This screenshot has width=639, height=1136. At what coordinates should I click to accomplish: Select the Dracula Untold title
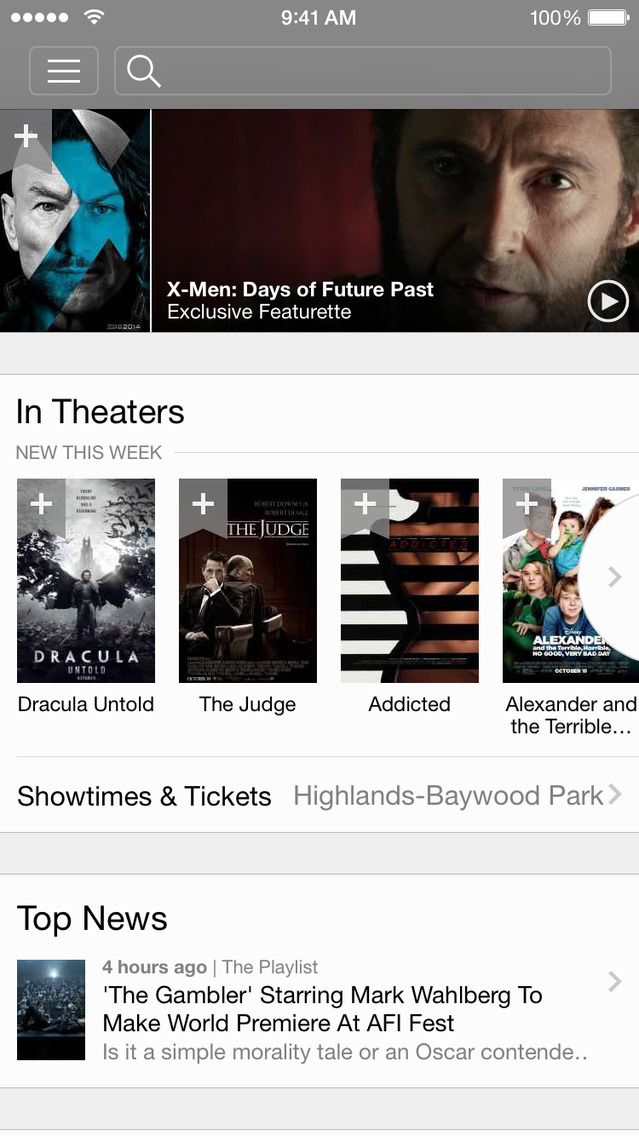pos(85,704)
